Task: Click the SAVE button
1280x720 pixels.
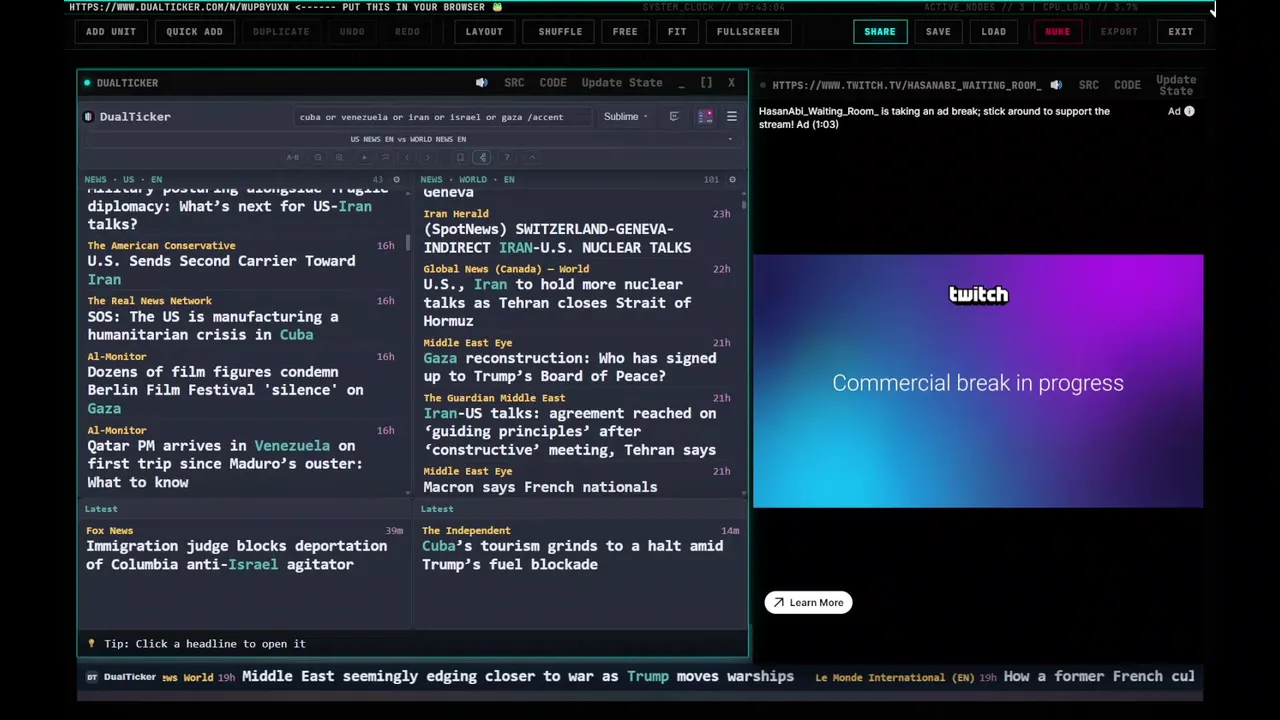Action: 938,31
